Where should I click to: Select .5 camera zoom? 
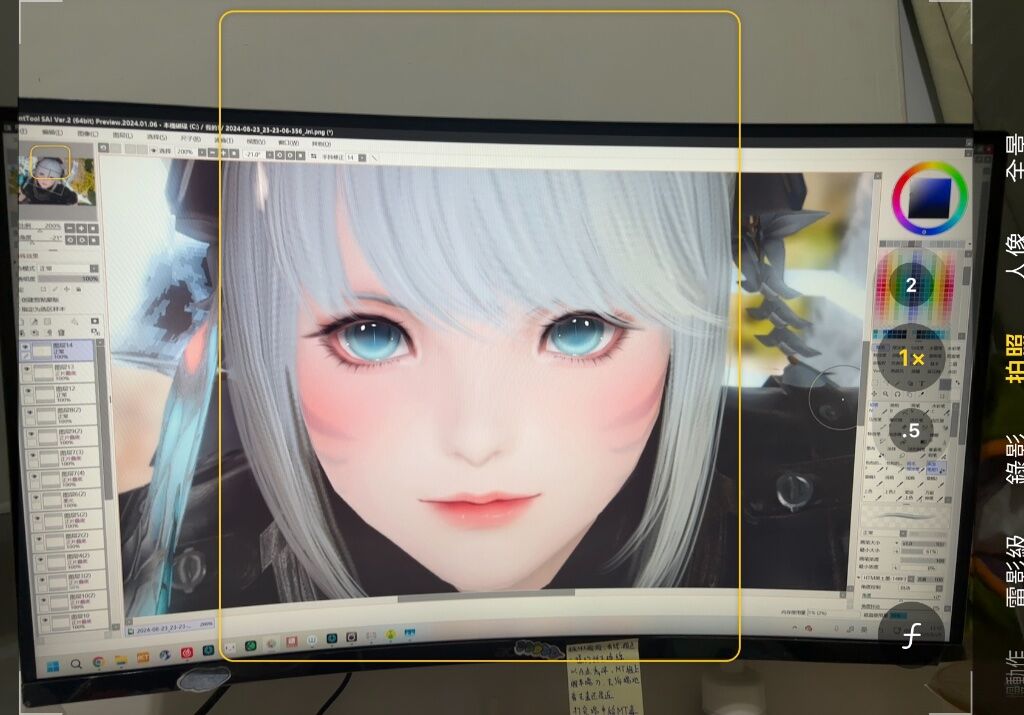click(x=911, y=430)
